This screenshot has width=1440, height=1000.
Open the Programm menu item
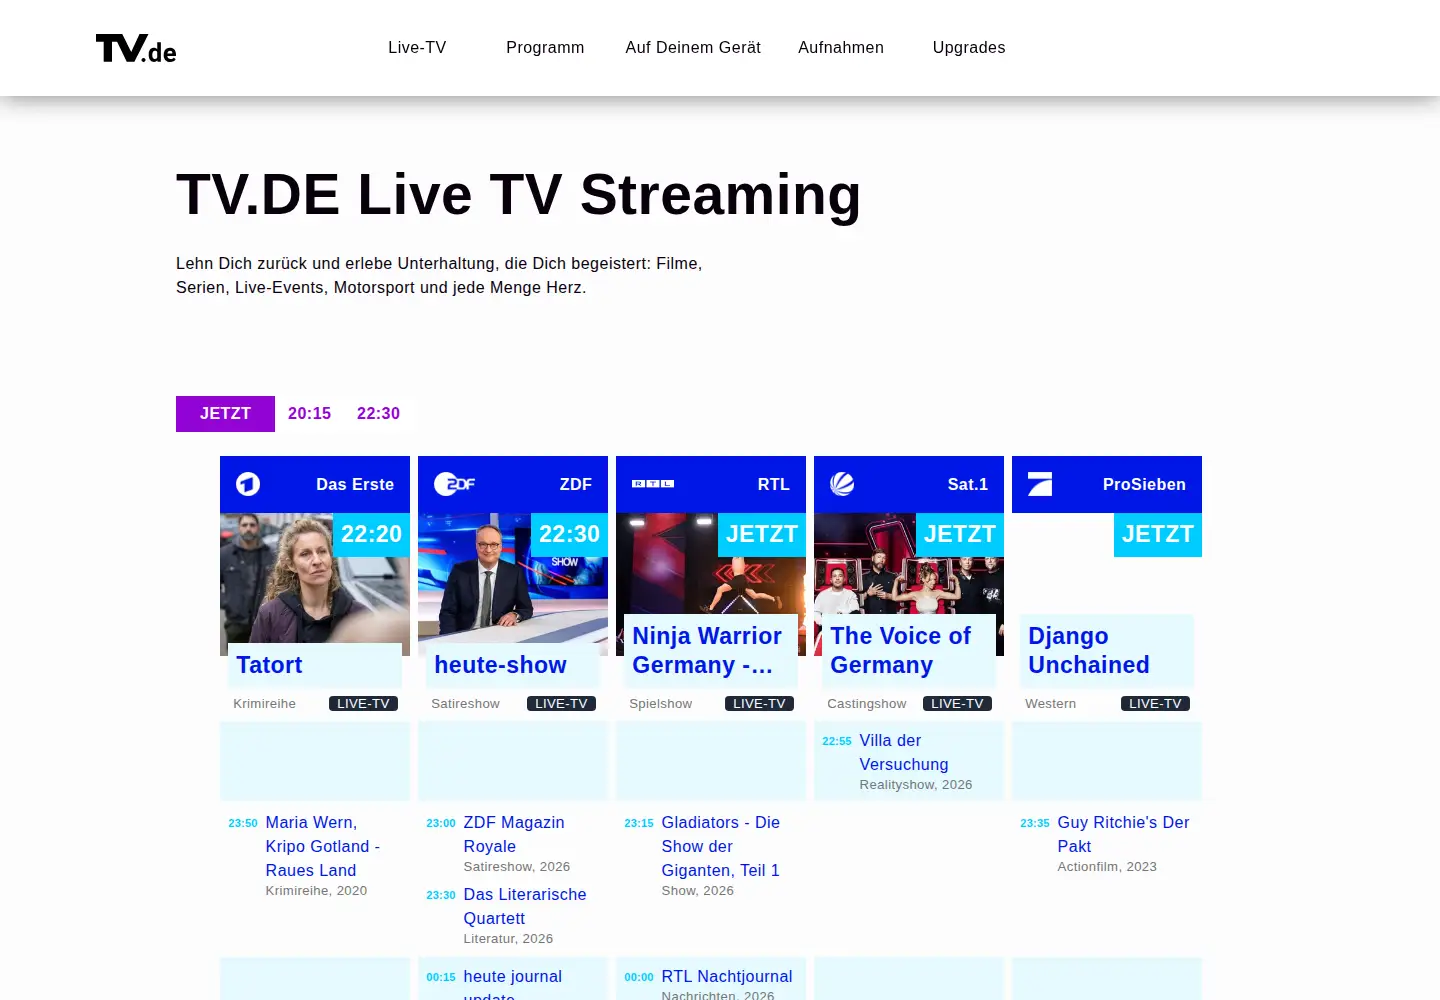point(545,48)
